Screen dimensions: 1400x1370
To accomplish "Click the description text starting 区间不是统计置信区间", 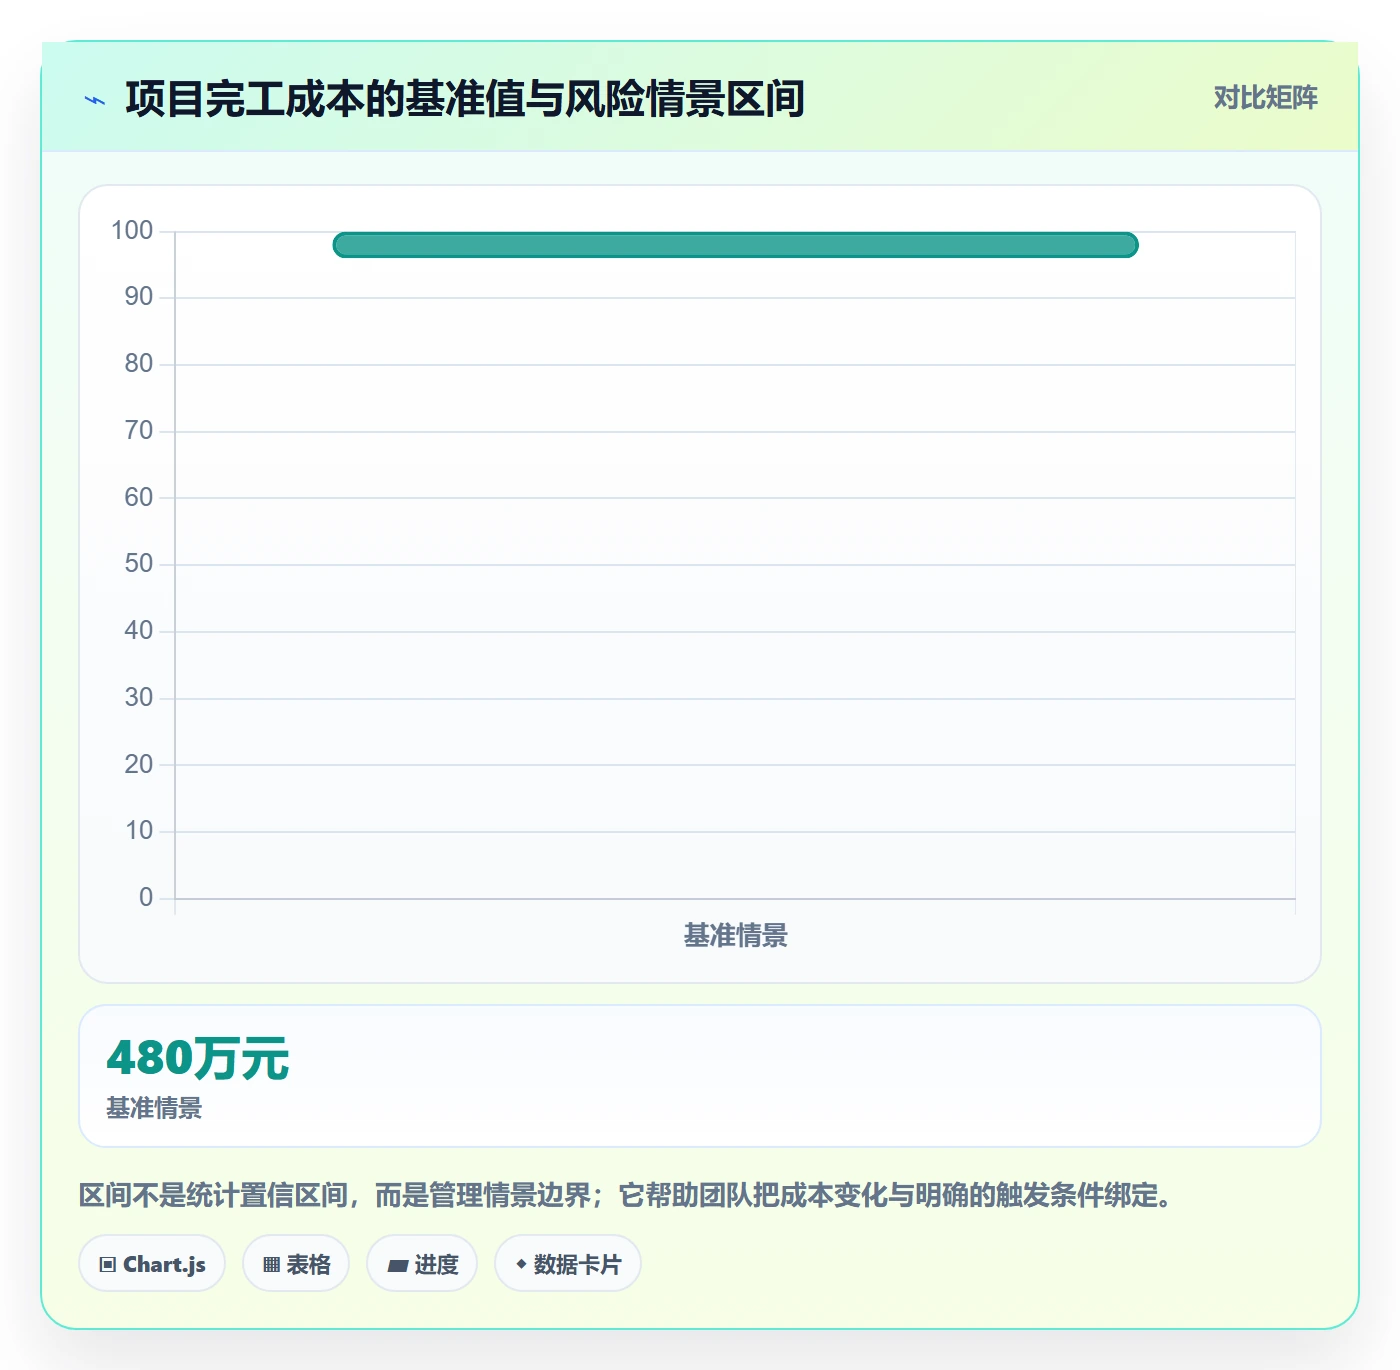I will (628, 1195).
